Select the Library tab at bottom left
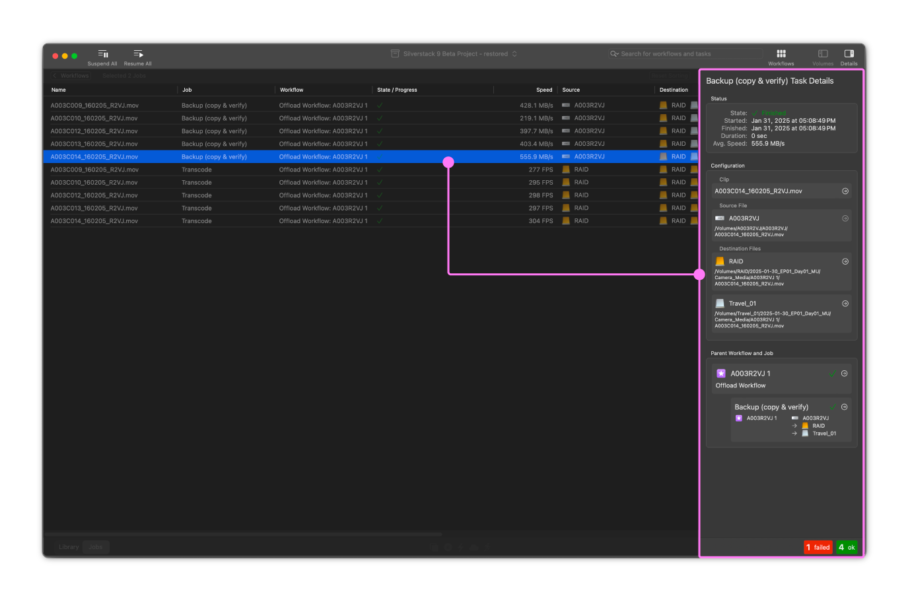Image resolution: width=908 pixels, height=594 pixels. (x=69, y=547)
